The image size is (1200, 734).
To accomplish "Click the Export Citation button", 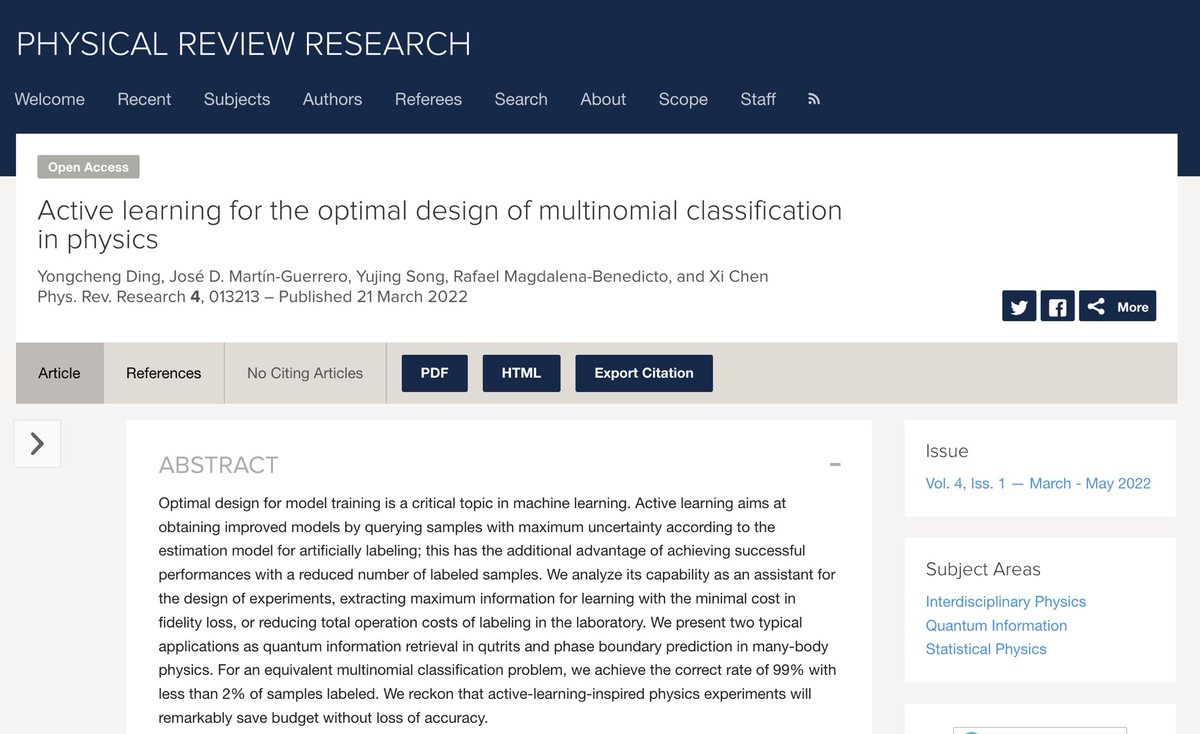I will coord(644,373).
